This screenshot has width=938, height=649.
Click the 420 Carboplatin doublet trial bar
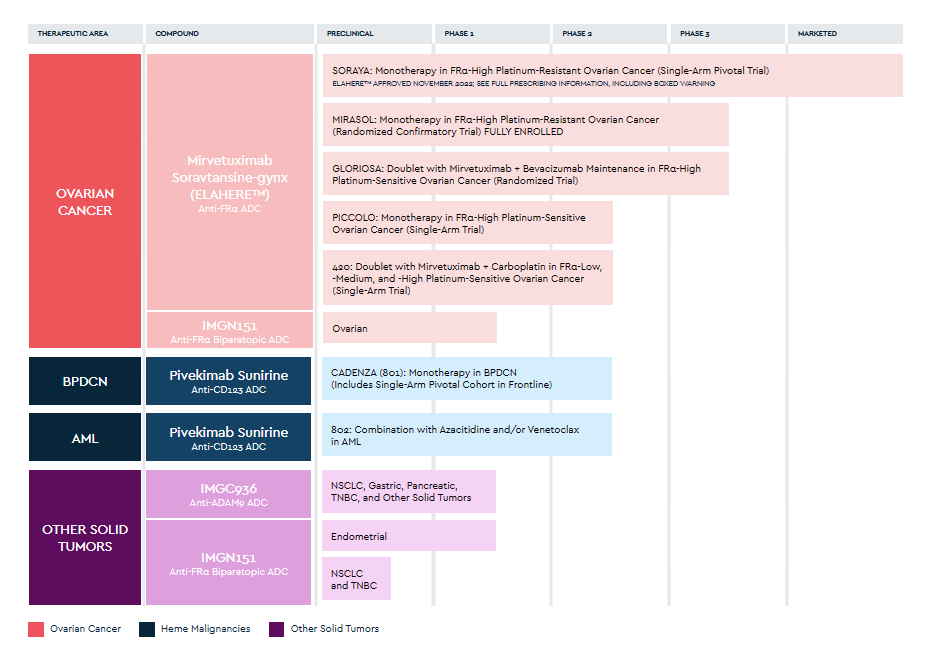tap(468, 278)
